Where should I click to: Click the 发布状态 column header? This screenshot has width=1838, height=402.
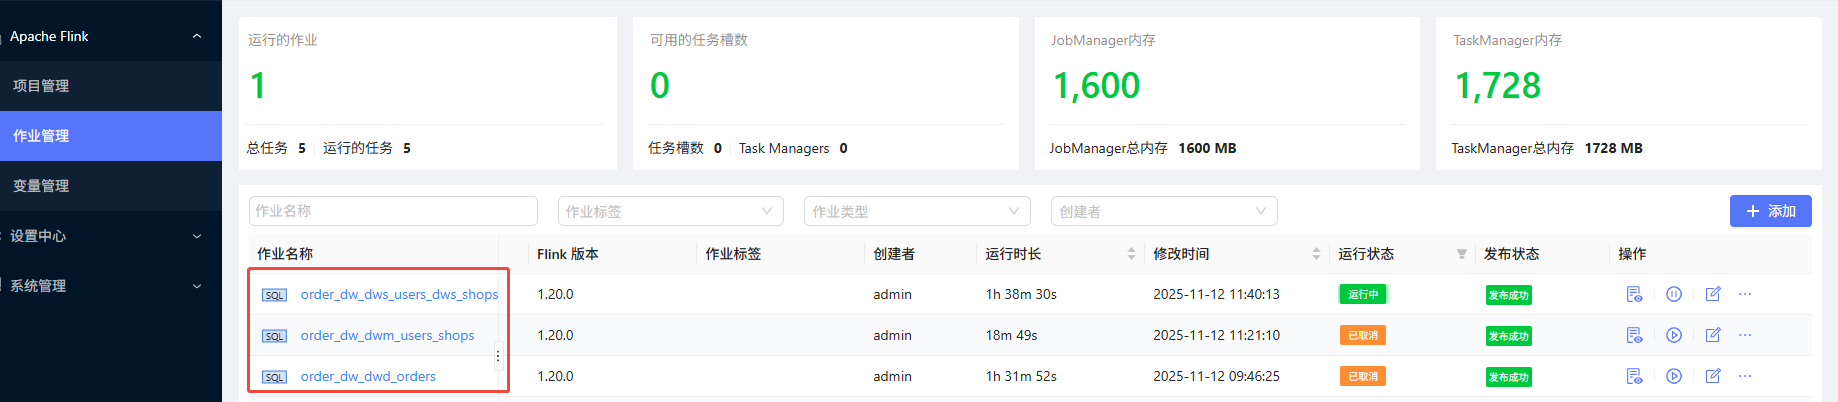coord(1511,254)
